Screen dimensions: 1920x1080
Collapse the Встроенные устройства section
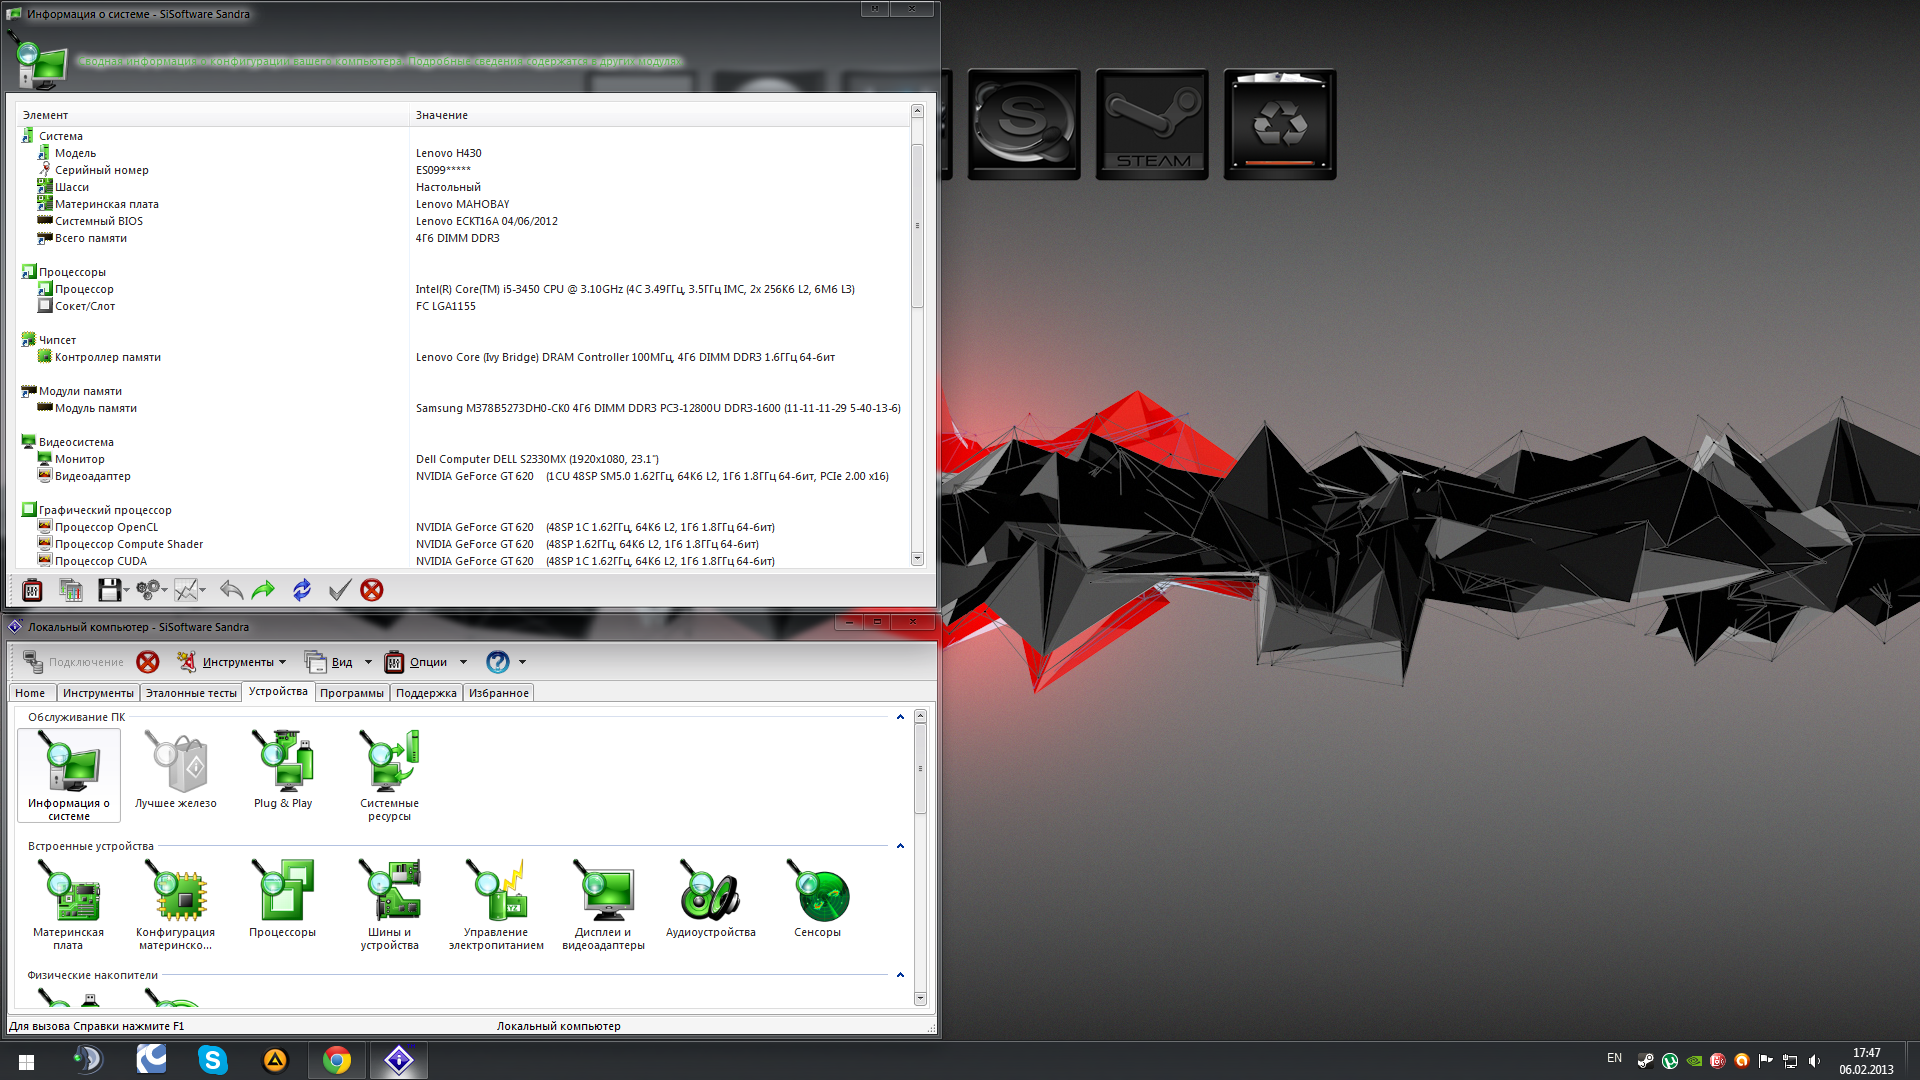tap(900, 846)
